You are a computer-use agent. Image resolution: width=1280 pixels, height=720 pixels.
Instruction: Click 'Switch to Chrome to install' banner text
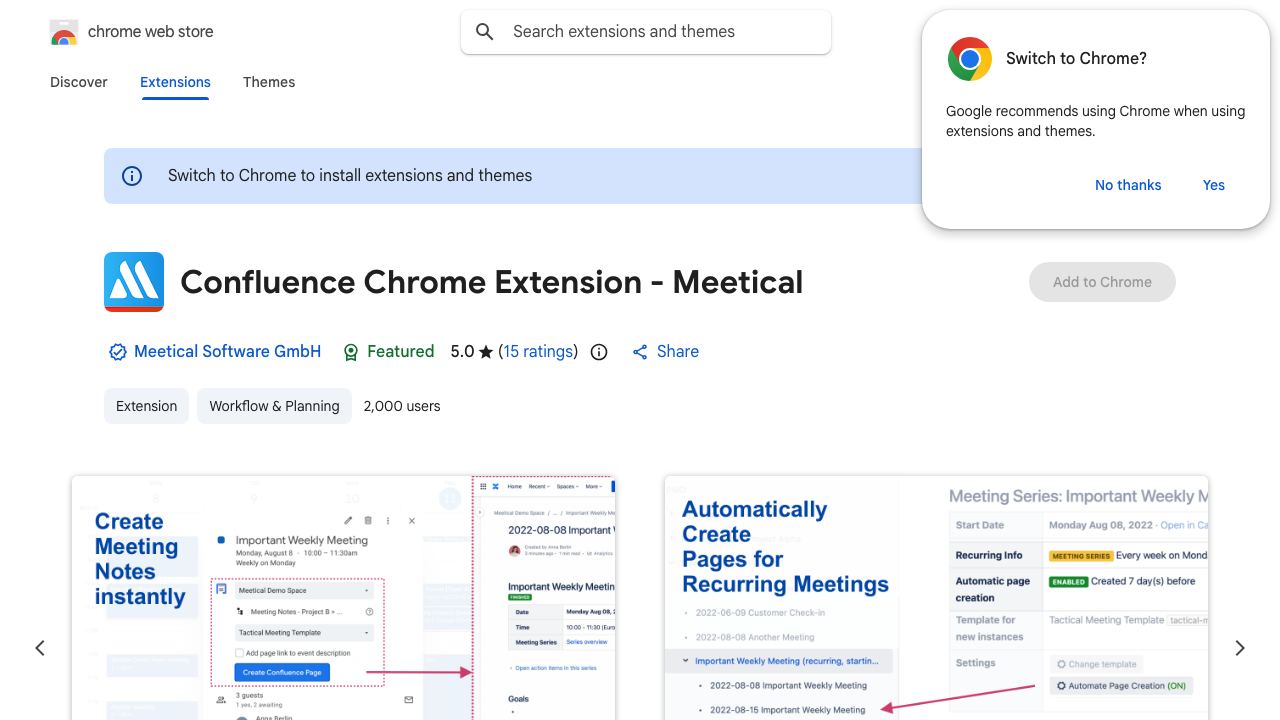pos(350,176)
